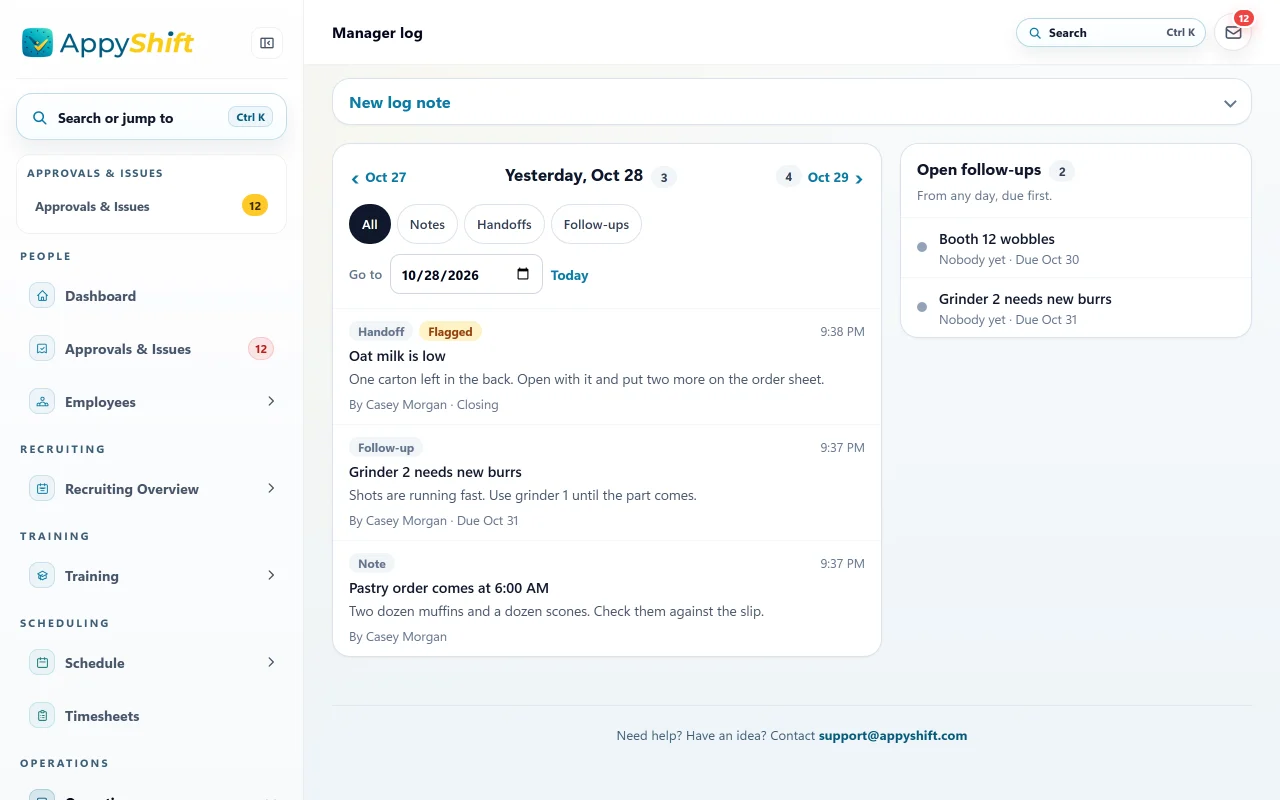This screenshot has height=800, width=1280.
Task: Open the date picker calendar icon
Action: tap(523, 274)
